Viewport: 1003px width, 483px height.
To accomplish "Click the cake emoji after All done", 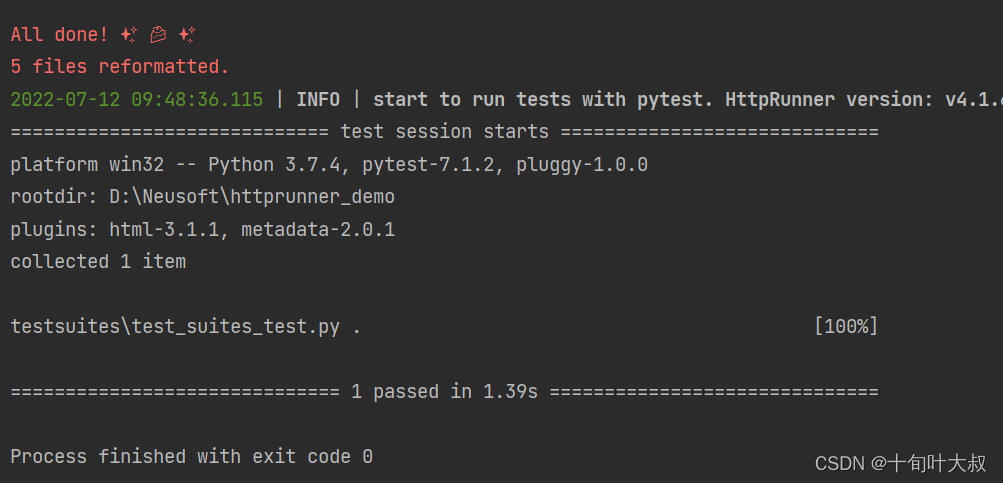I will click(158, 35).
